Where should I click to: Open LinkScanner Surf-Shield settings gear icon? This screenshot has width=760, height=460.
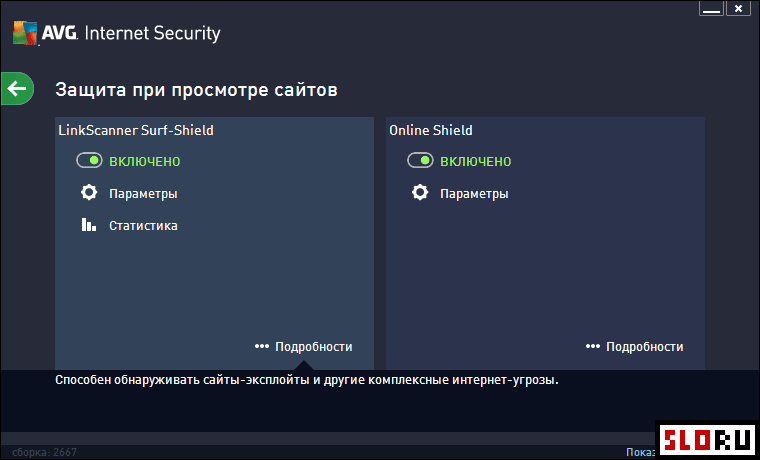tap(89, 193)
